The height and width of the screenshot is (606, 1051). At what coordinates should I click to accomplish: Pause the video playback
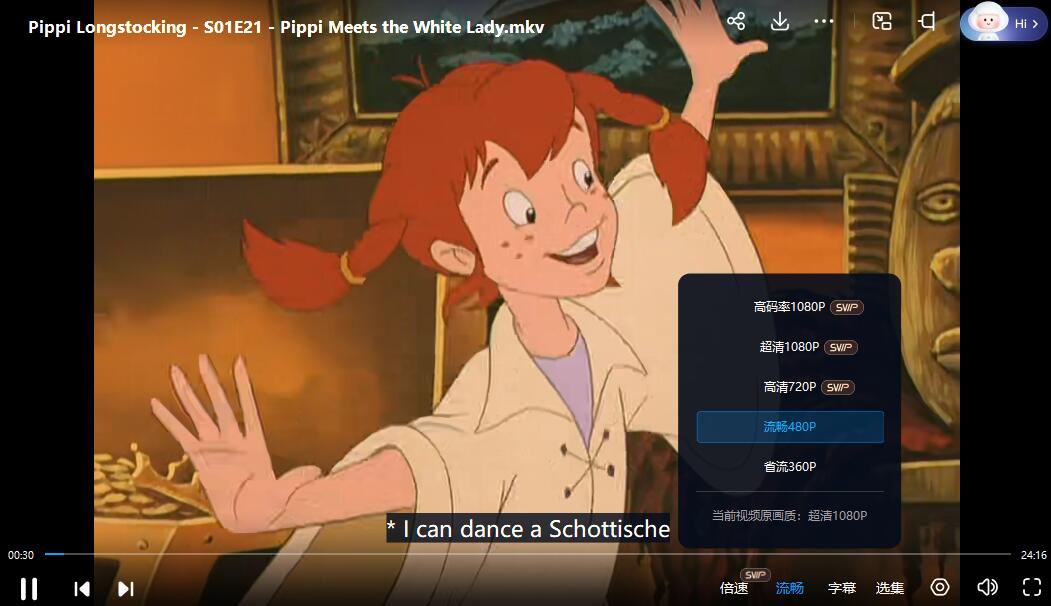coord(29,589)
